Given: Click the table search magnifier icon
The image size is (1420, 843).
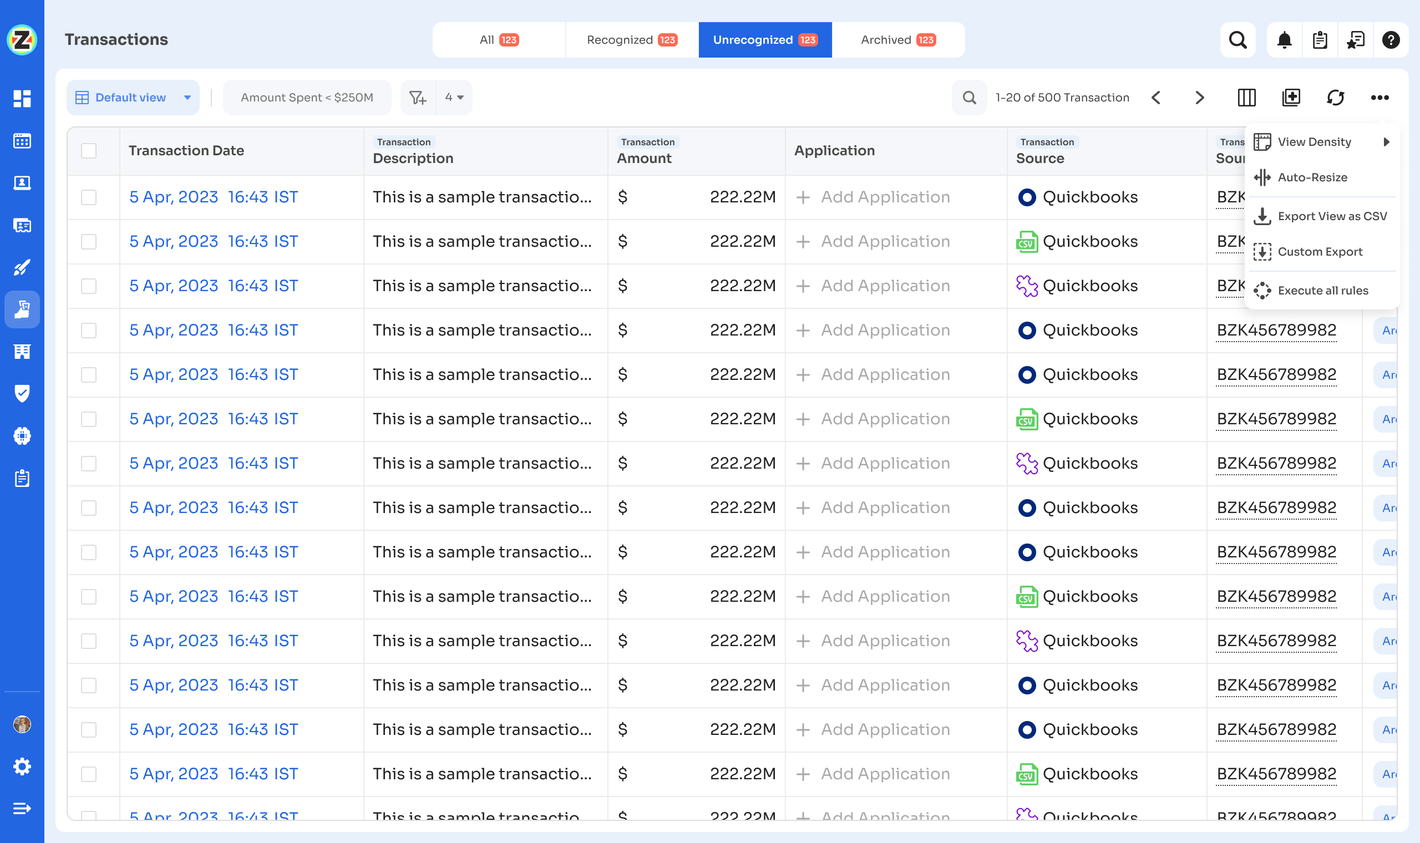Looking at the screenshot, I should click(x=969, y=97).
